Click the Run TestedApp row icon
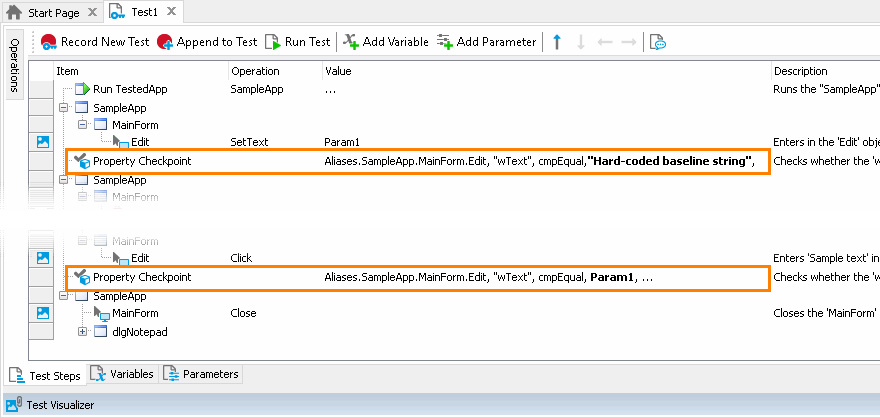This screenshot has height=418, width=880. (x=82, y=89)
